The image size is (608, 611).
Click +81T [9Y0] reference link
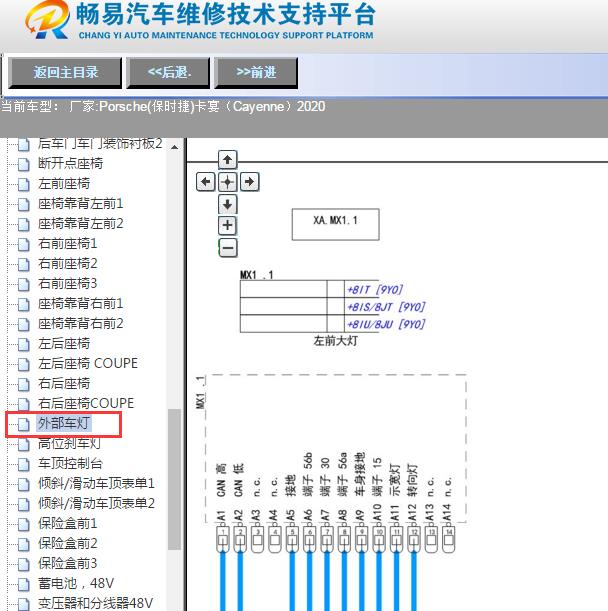[375, 290]
